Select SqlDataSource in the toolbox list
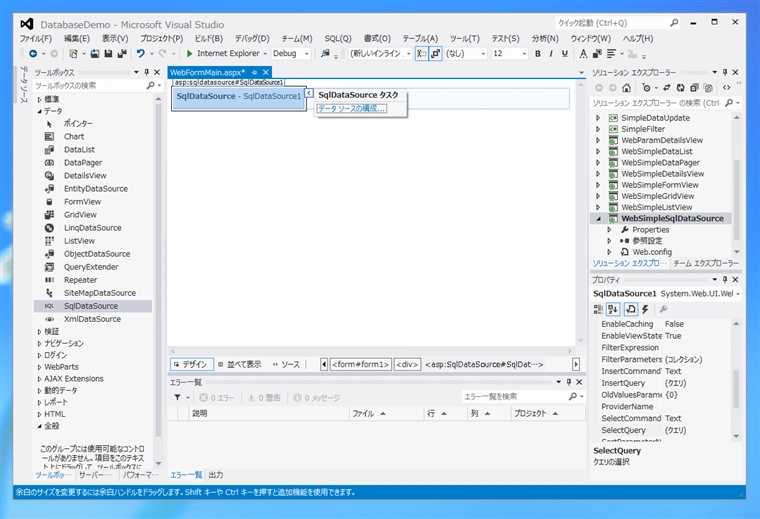This screenshot has height=519, width=760. point(93,306)
